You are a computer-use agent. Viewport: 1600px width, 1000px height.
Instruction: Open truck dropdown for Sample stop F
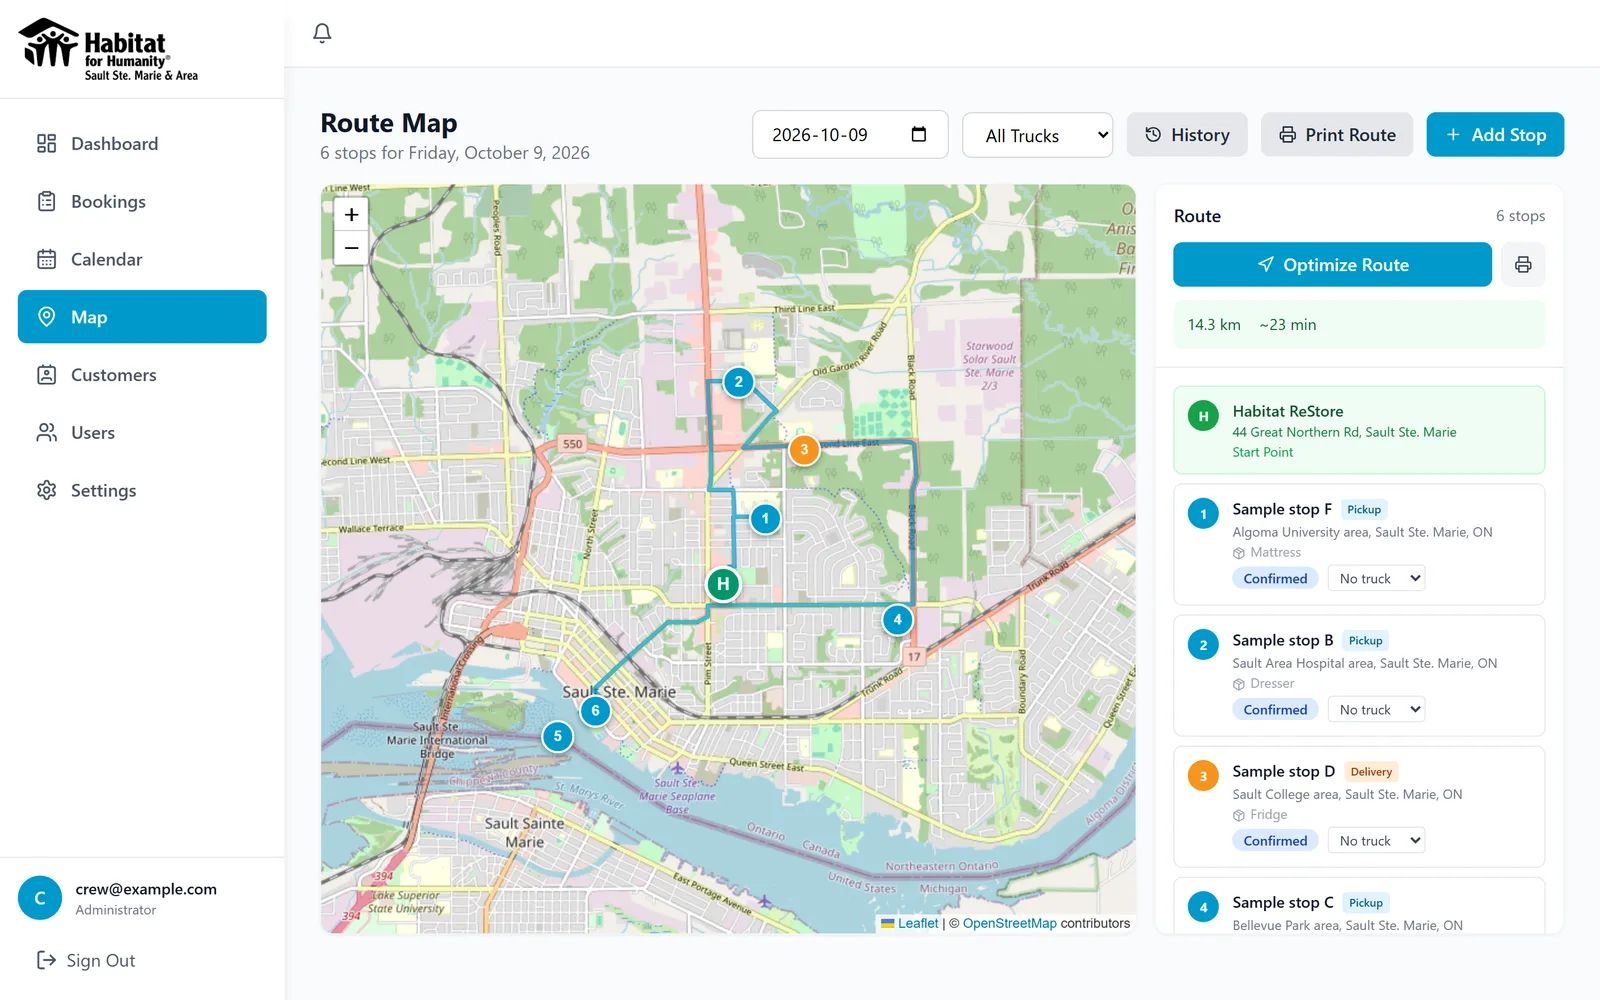[1376, 578]
